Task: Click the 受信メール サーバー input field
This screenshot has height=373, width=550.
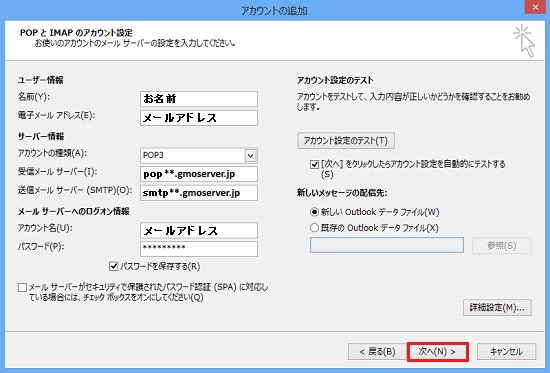Action: pyautogui.click(x=199, y=174)
